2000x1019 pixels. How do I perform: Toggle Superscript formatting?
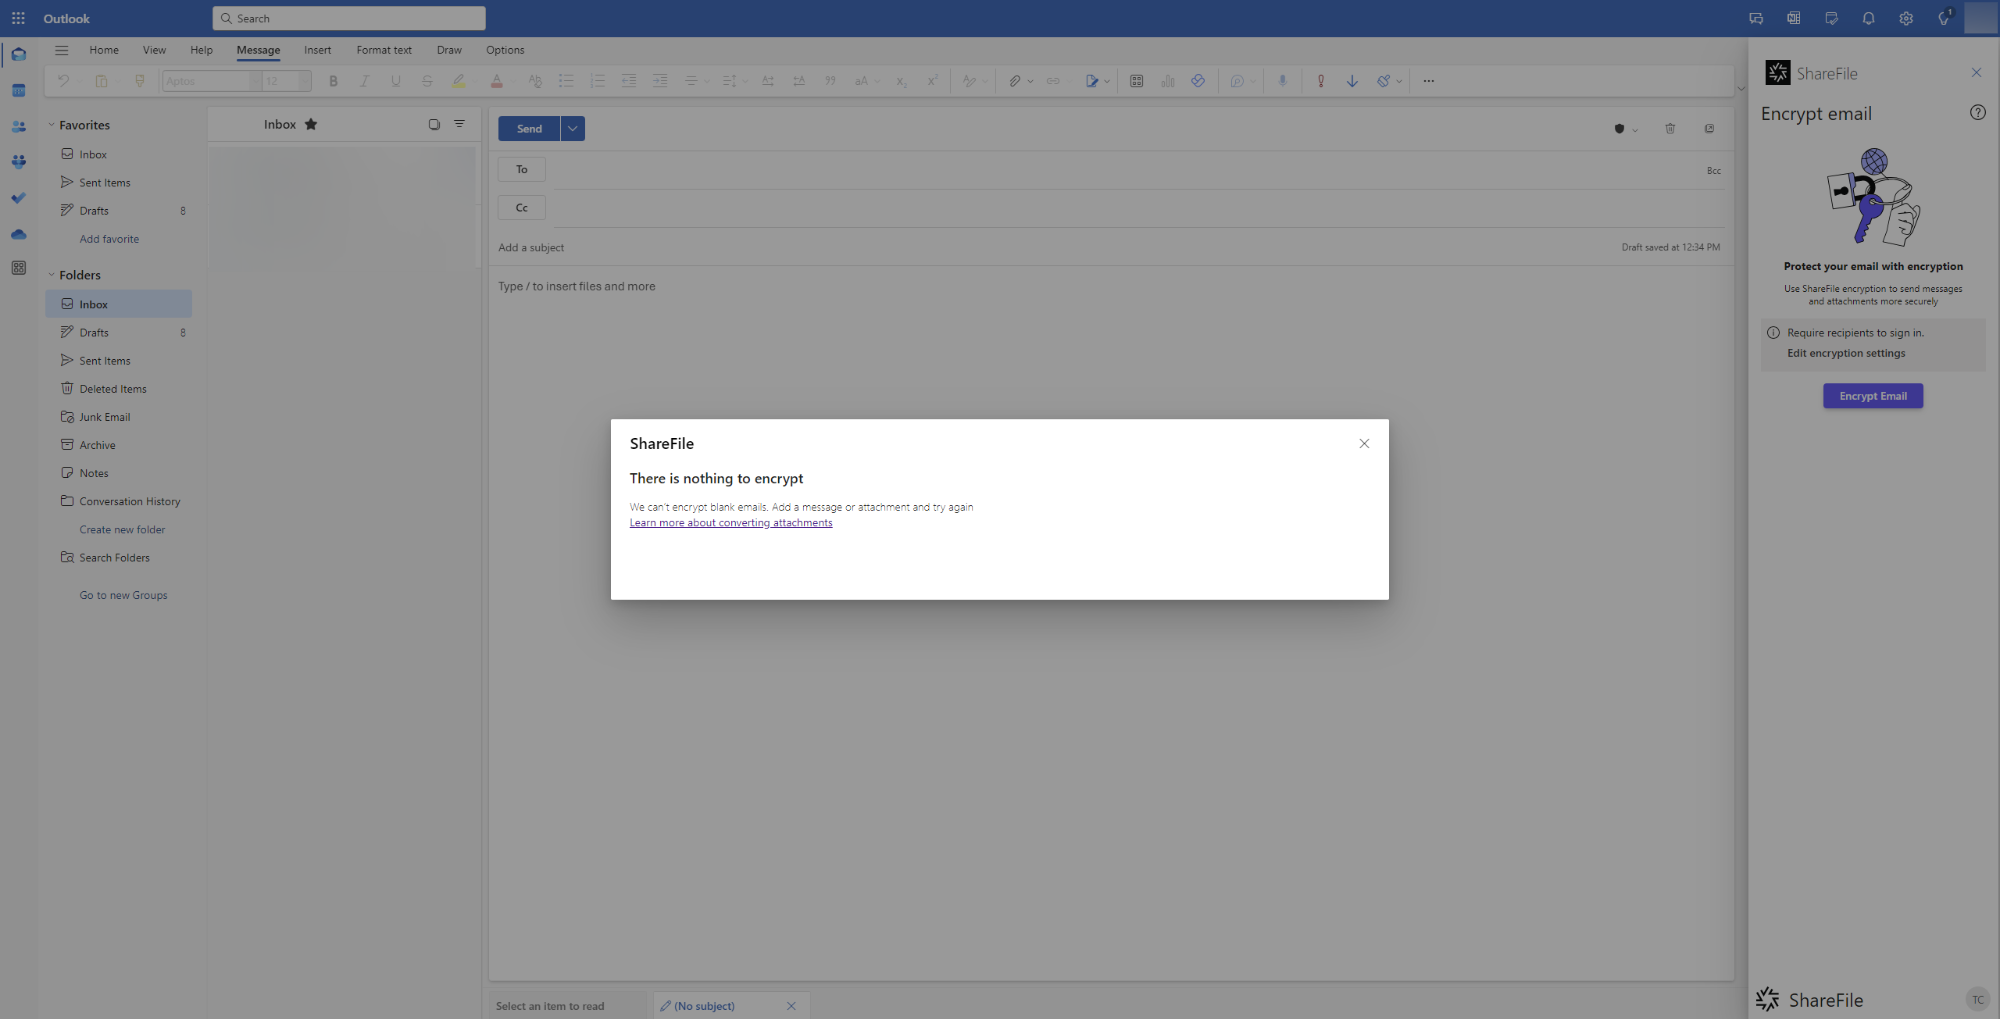tap(932, 81)
